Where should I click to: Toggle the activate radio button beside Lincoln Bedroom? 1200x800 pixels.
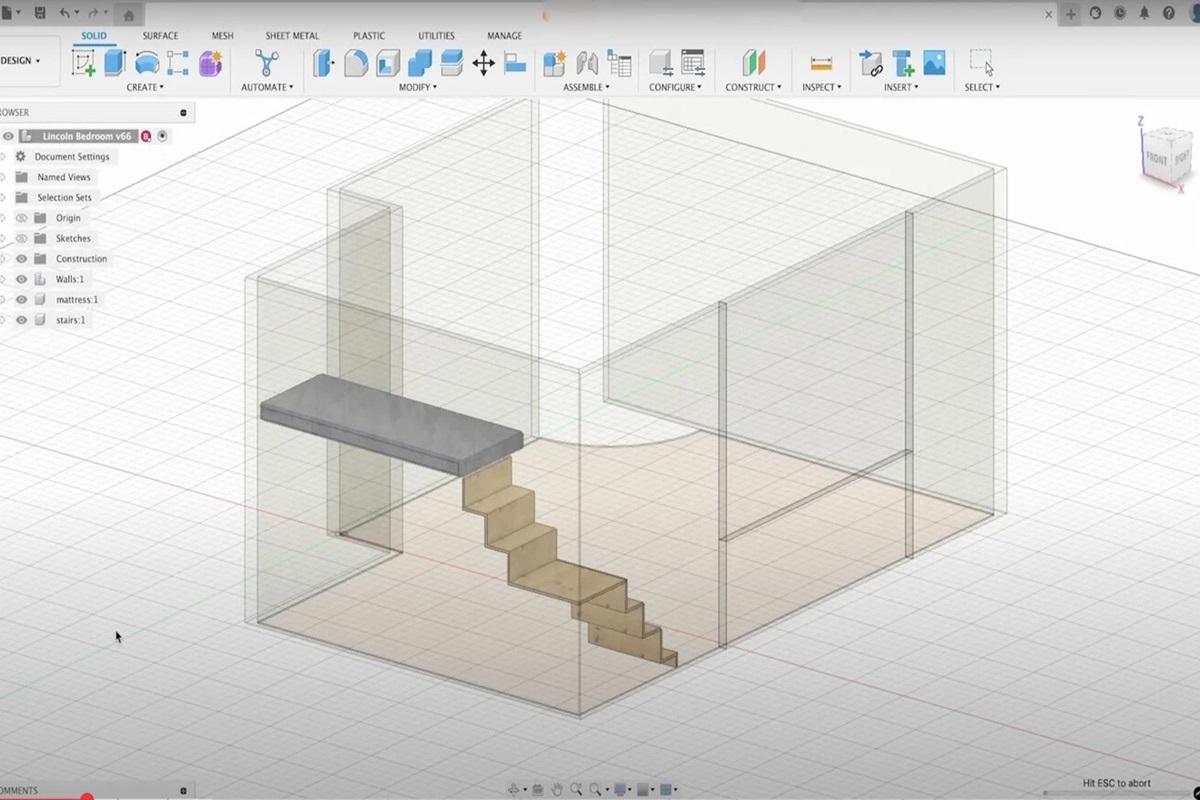tap(163, 136)
